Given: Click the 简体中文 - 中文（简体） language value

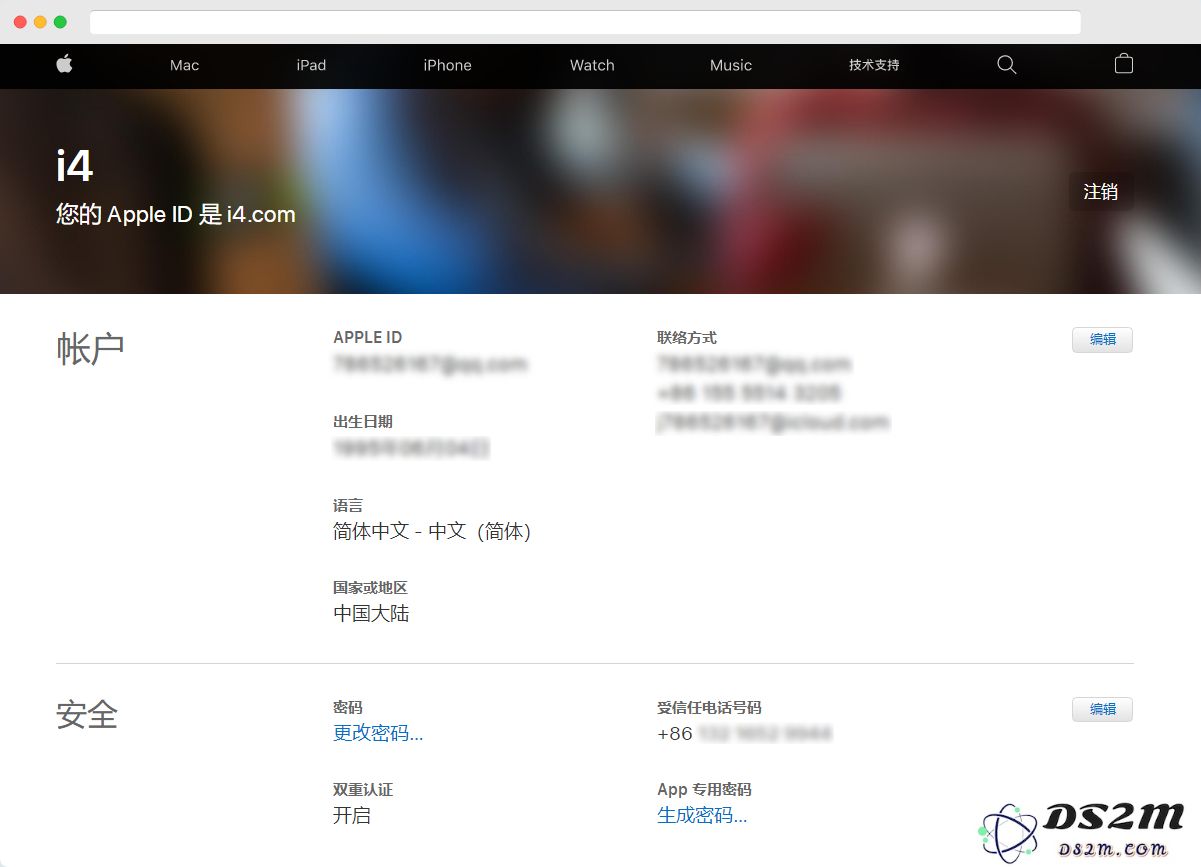Looking at the screenshot, I should click(x=432, y=531).
